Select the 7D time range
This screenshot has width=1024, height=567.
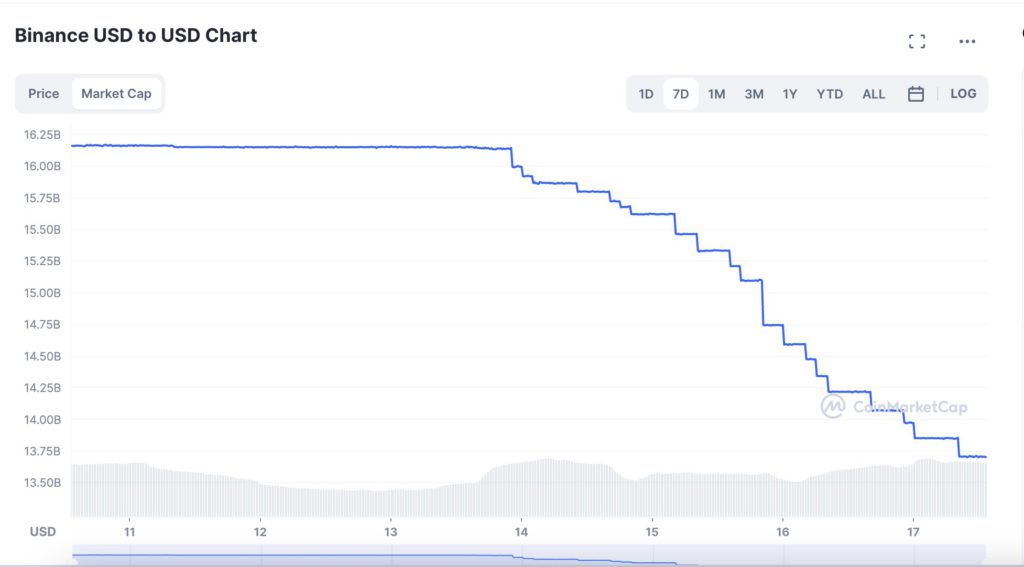tap(680, 94)
